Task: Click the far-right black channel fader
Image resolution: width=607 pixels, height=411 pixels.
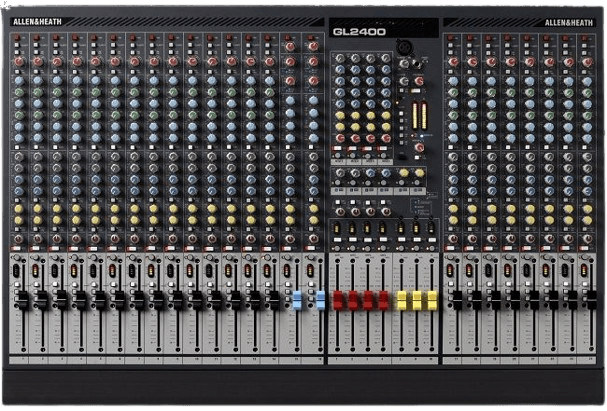Action: [590, 298]
